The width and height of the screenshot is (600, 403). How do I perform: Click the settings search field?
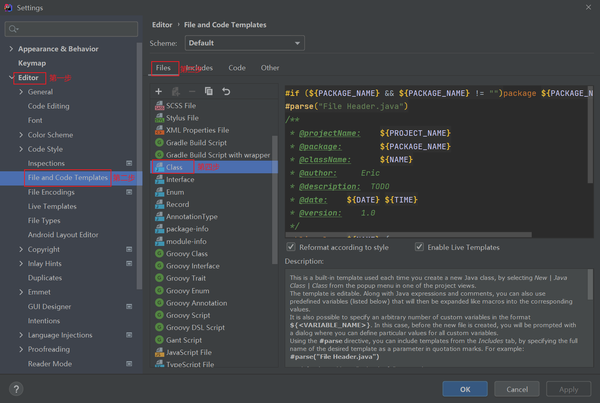point(71,29)
